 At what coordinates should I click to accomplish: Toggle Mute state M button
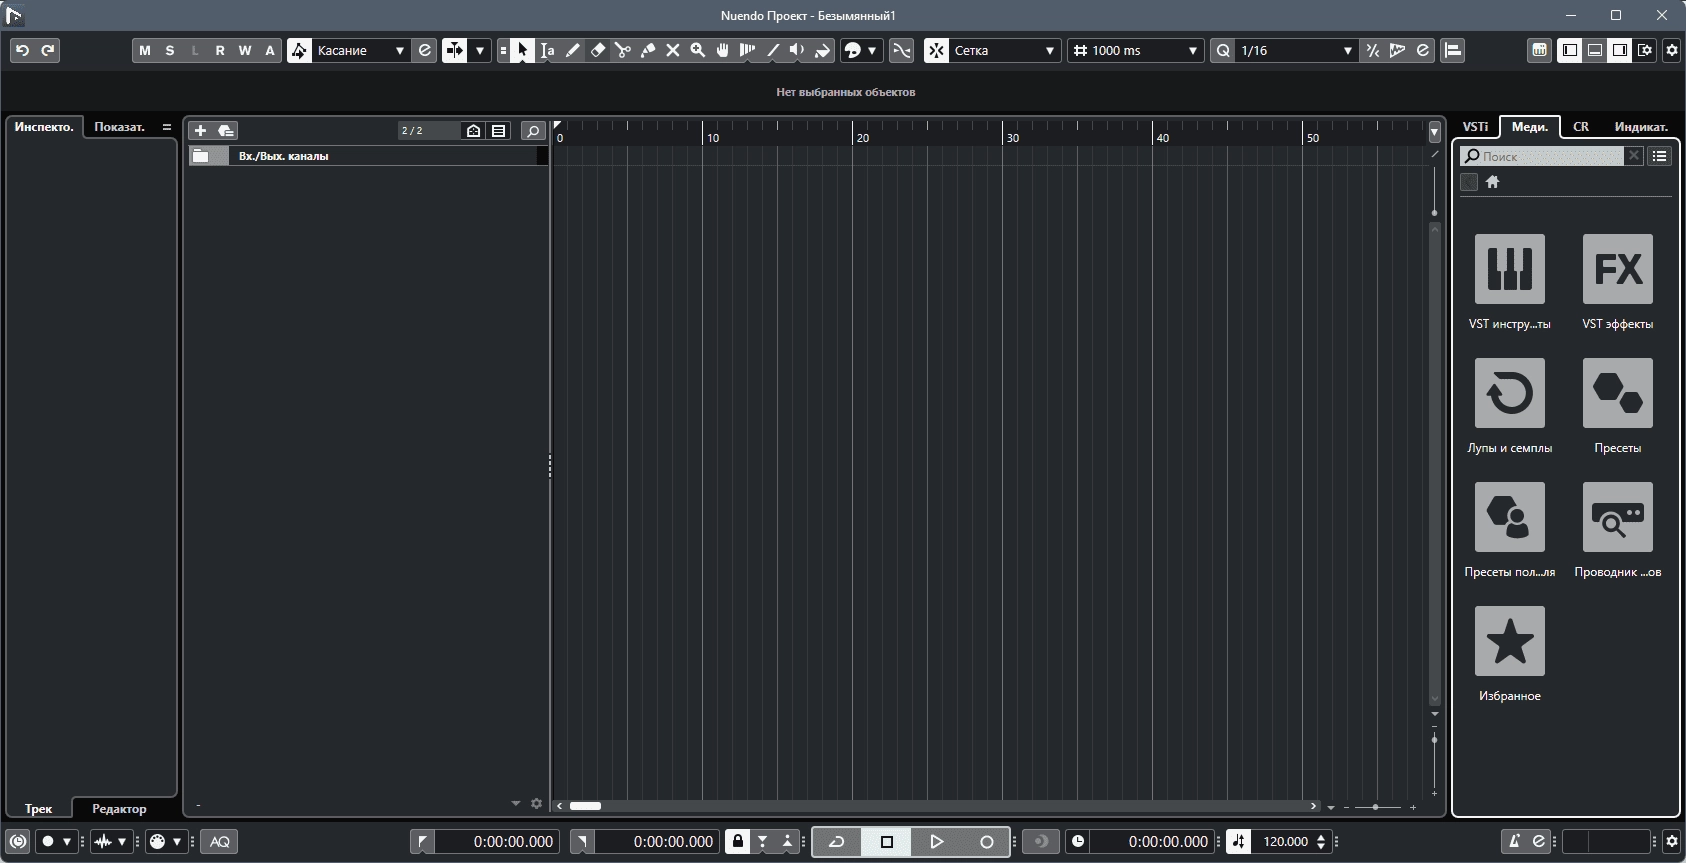(x=145, y=50)
